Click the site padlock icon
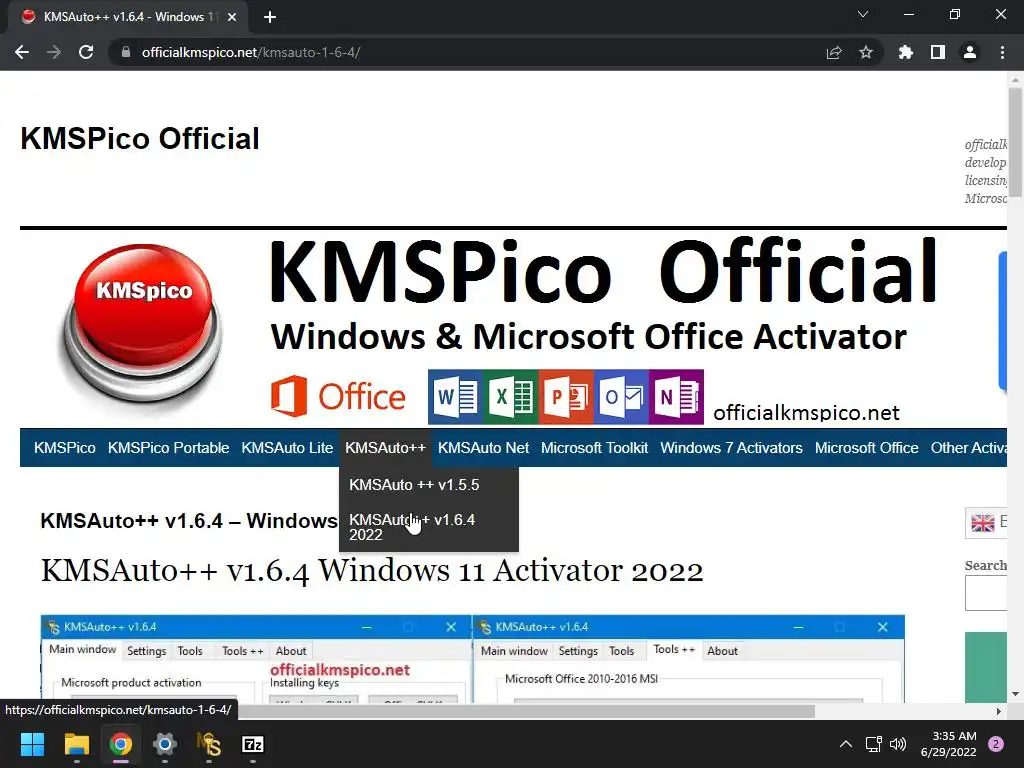Screen dimensions: 1024x768 tap(126, 52)
